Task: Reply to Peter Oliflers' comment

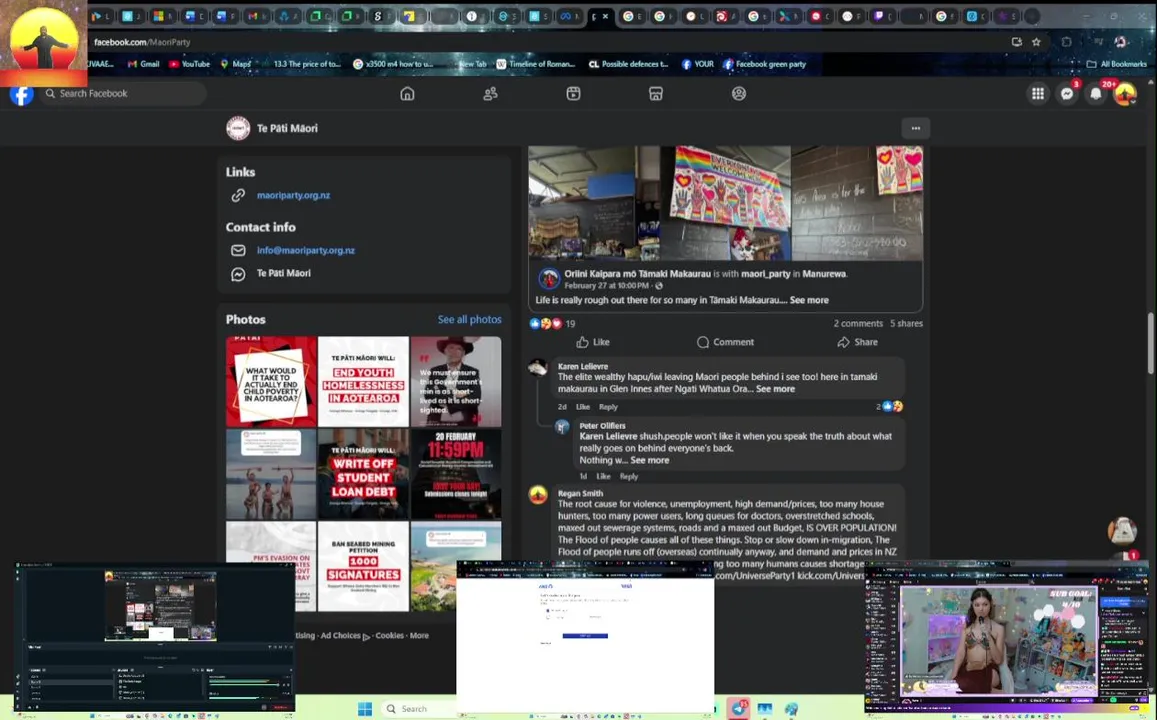Action: coord(629,477)
